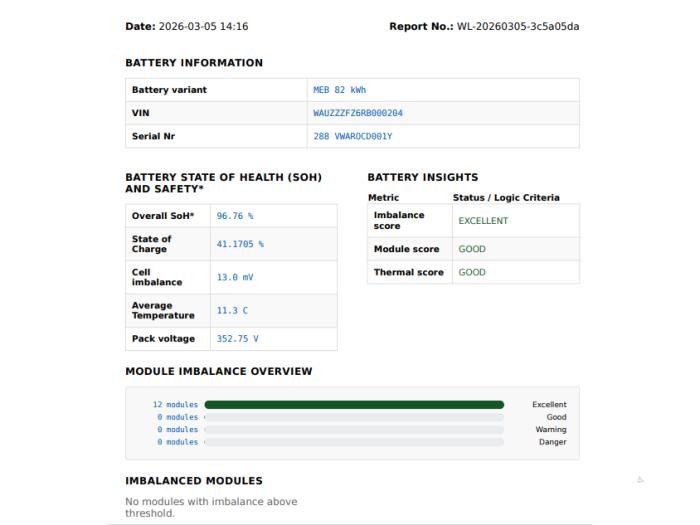Click the faint arrow icon near the page's bottom right
This screenshot has height=525, width=700.
(x=640, y=480)
